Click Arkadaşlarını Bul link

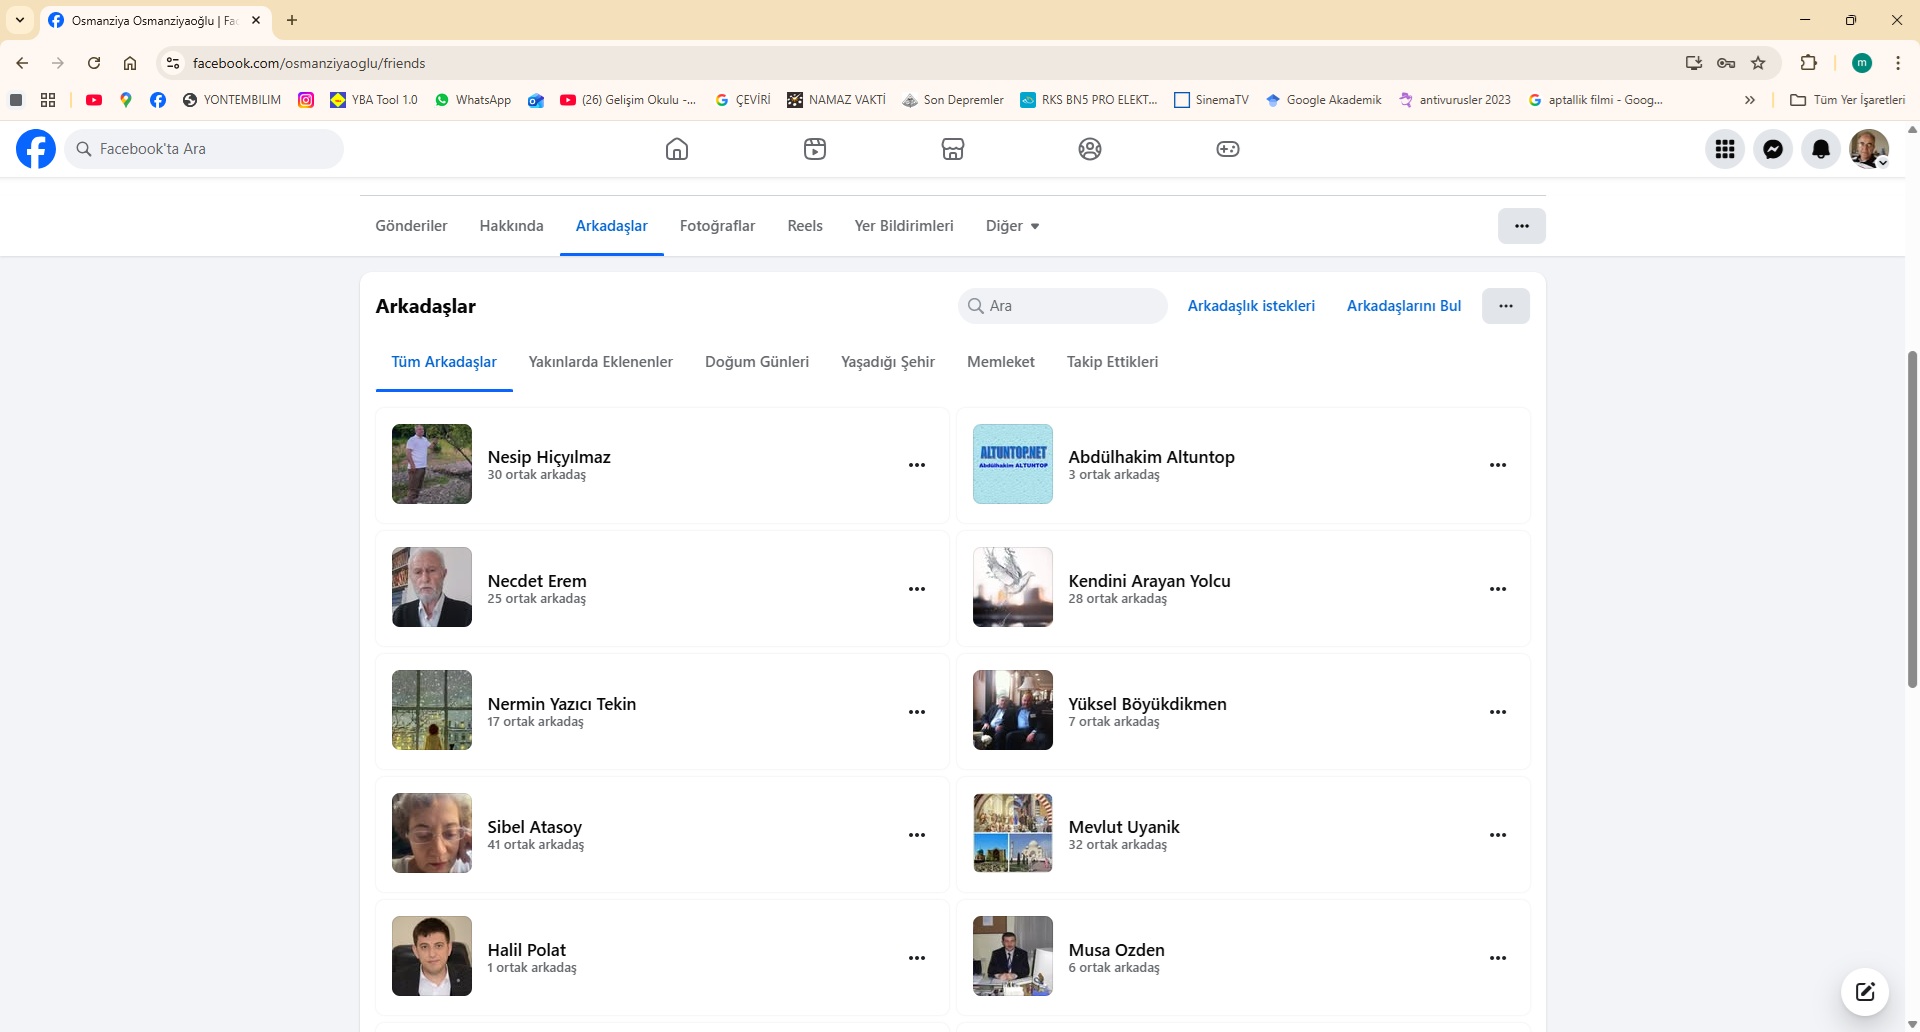(1404, 306)
